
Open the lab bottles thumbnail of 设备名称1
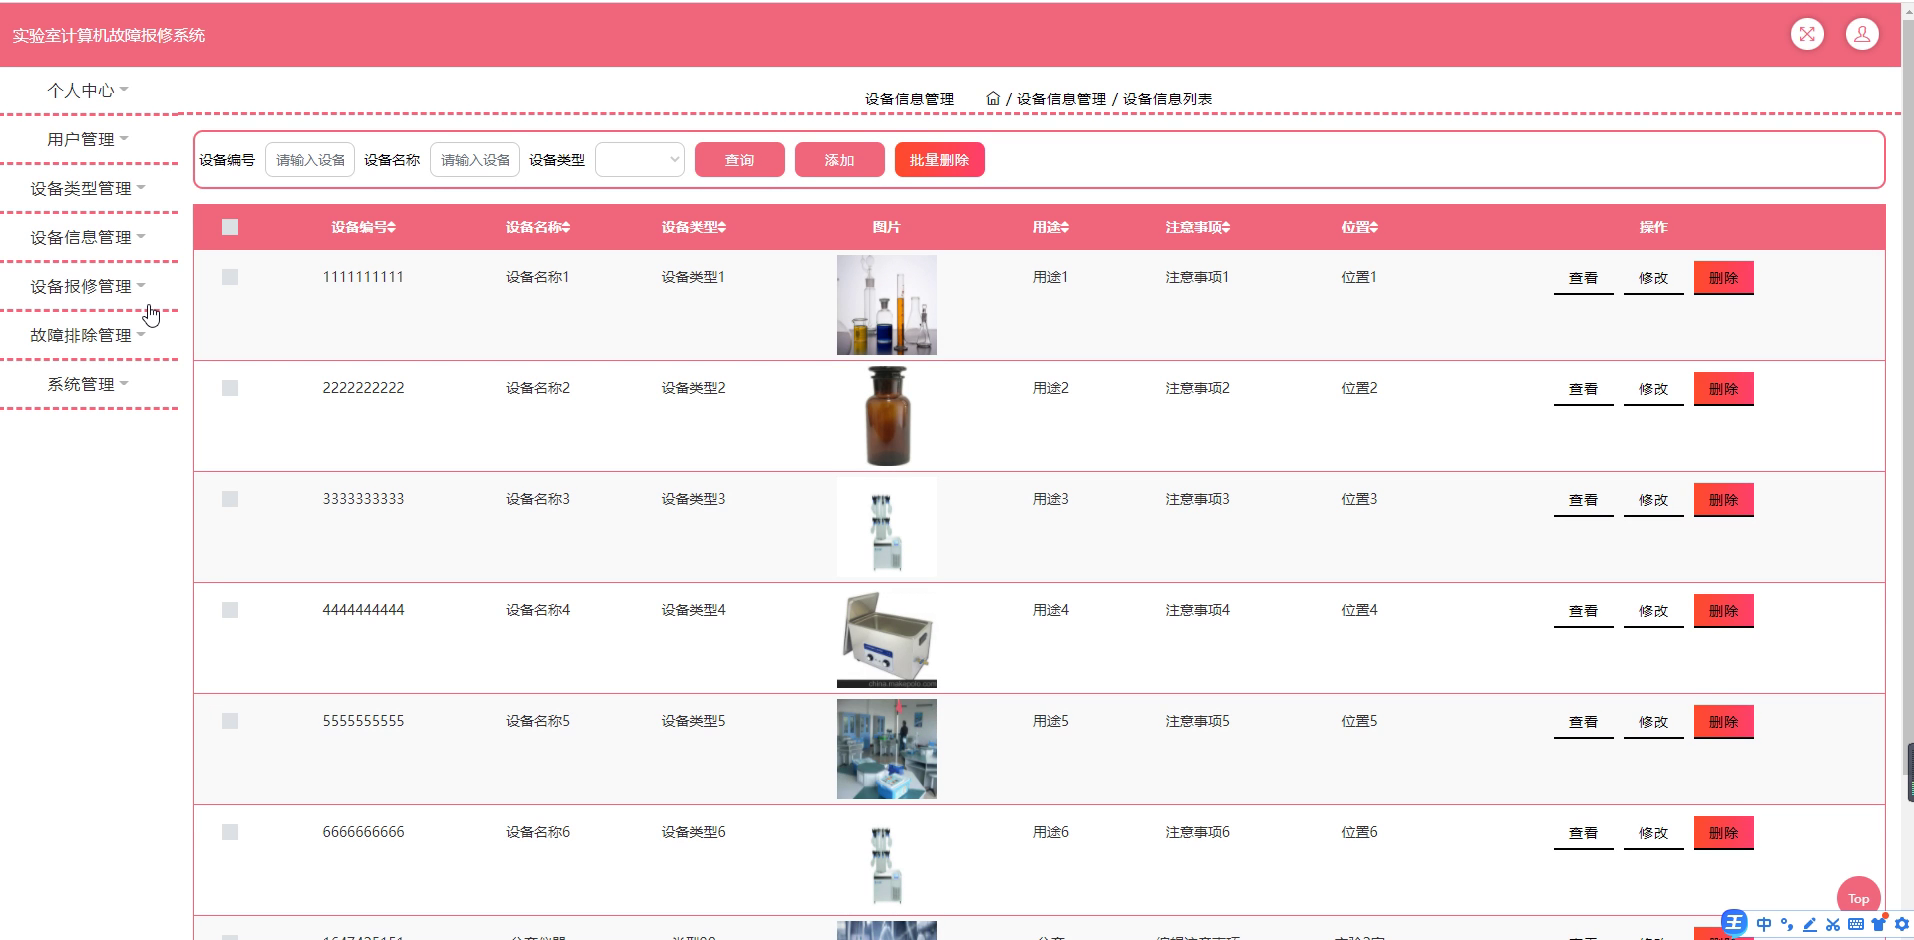coord(887,305)
